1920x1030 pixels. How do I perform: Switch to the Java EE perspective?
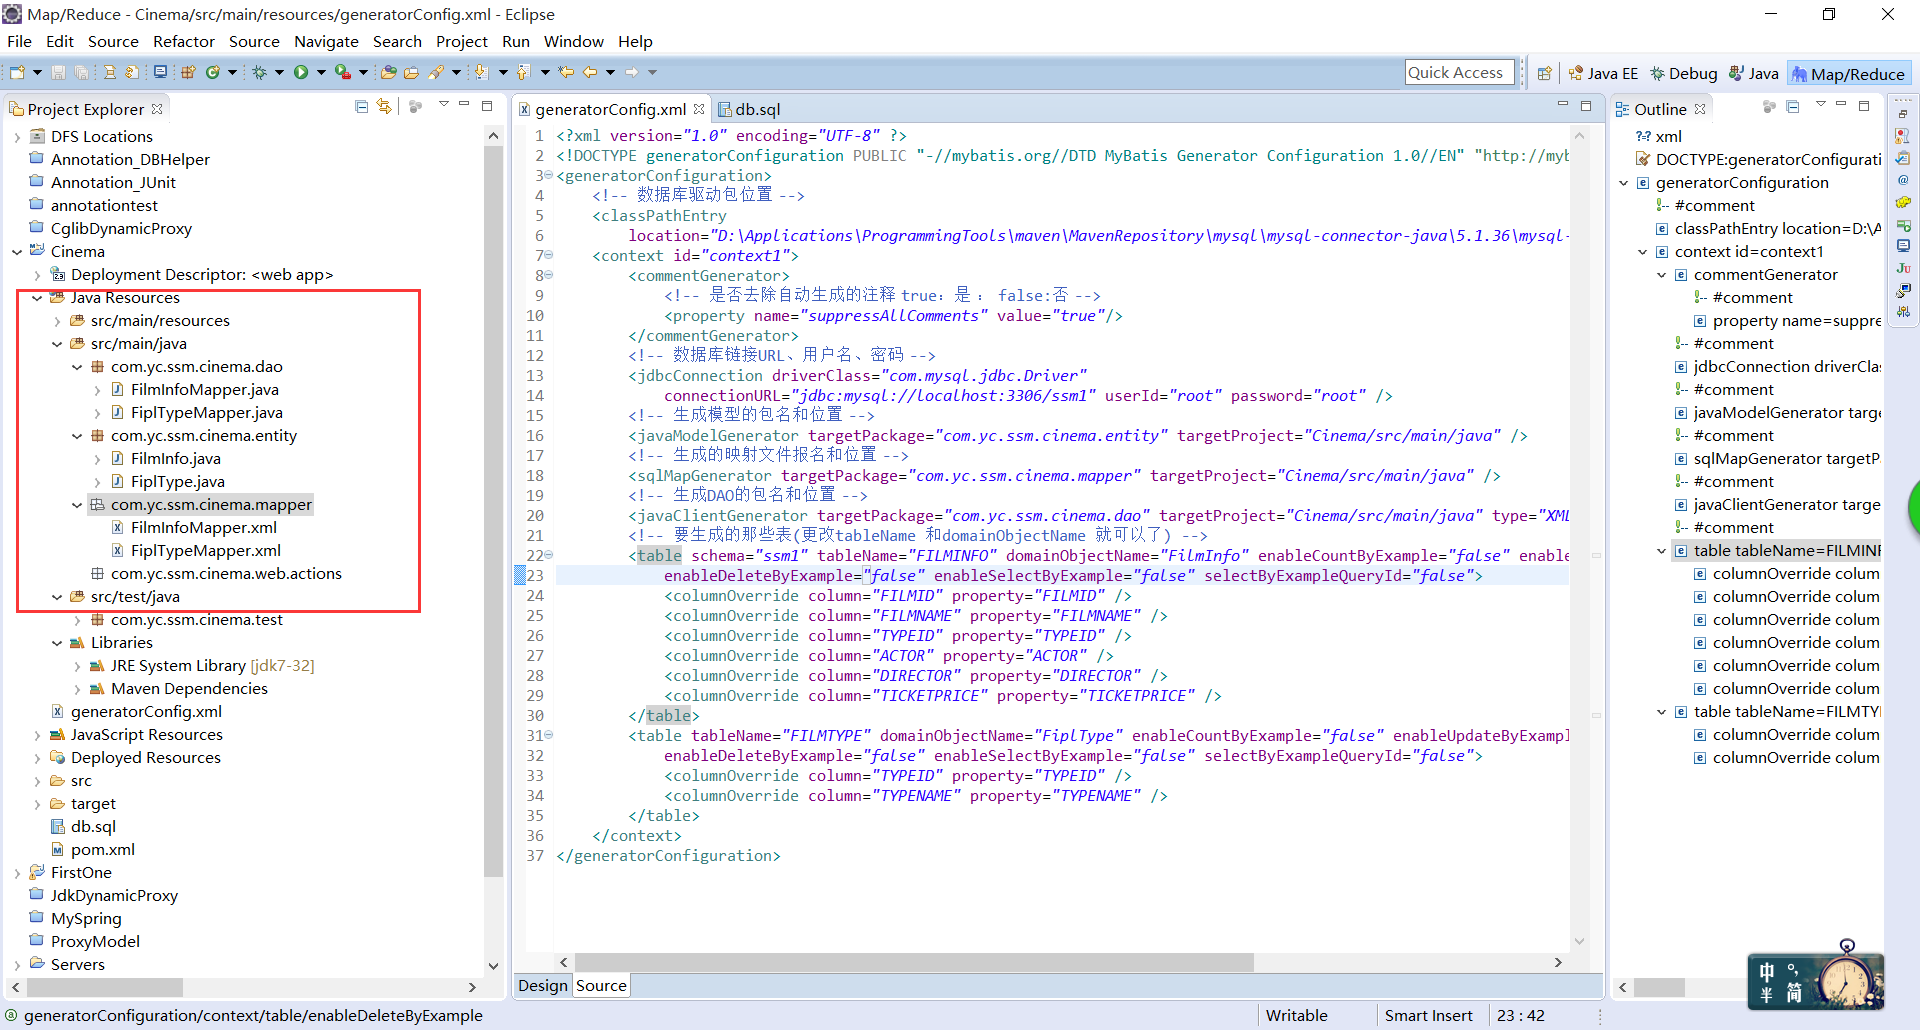1603,73
